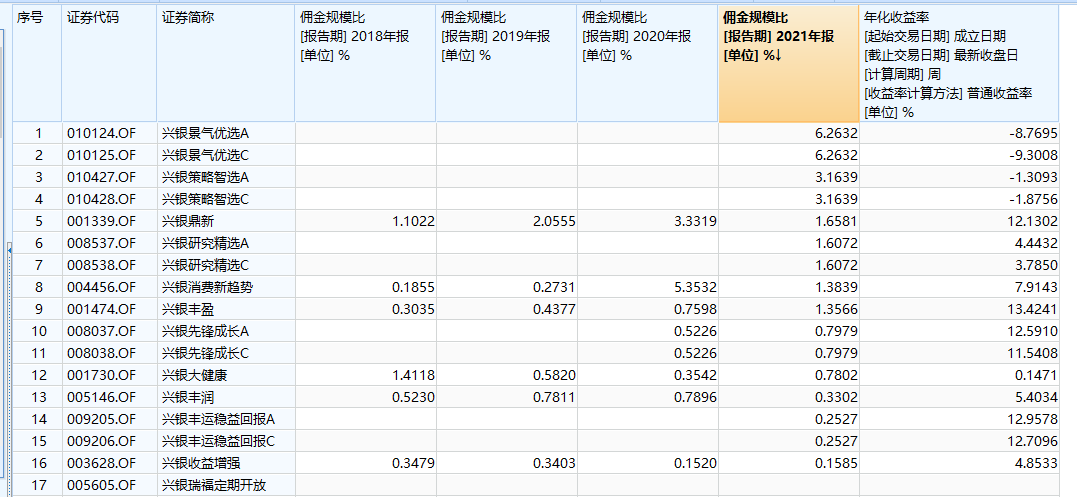Click the 证券简称 column header

coord(226,64)
